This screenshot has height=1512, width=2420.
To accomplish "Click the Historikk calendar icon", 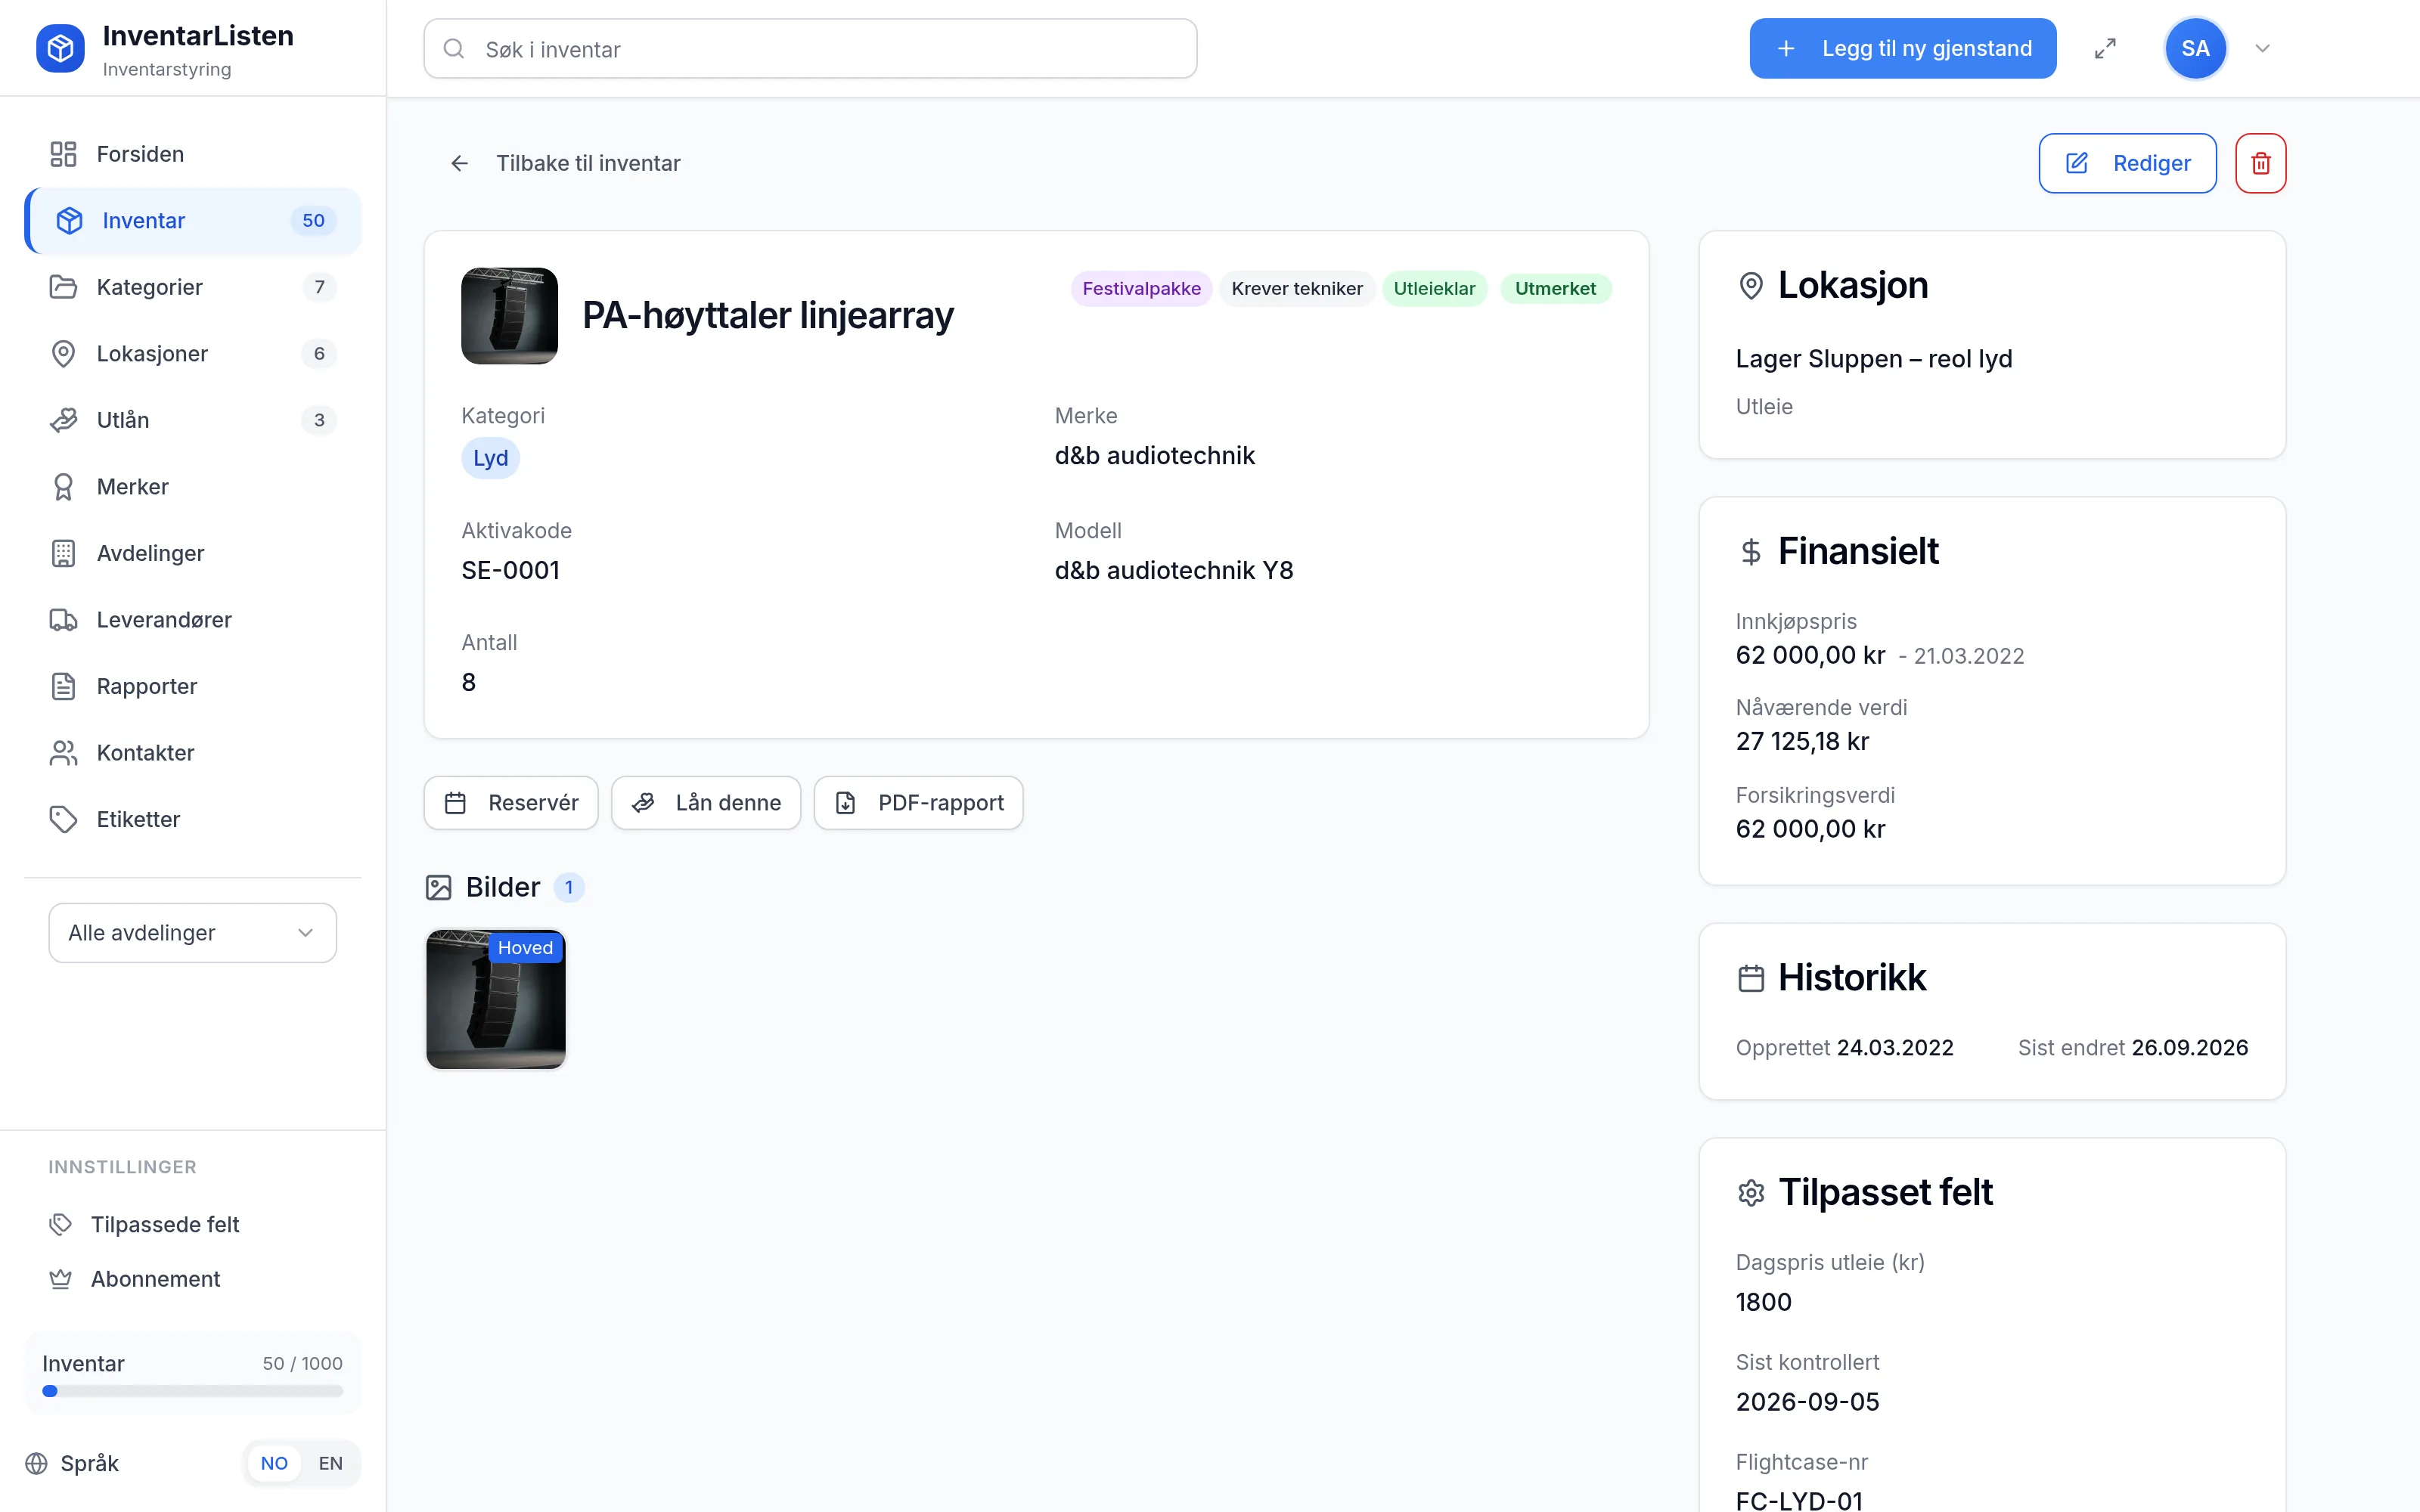I will pos(1751,978).
